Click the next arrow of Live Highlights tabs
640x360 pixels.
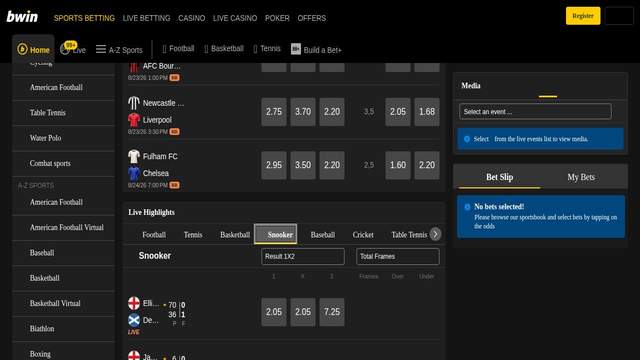coord(436,234)
